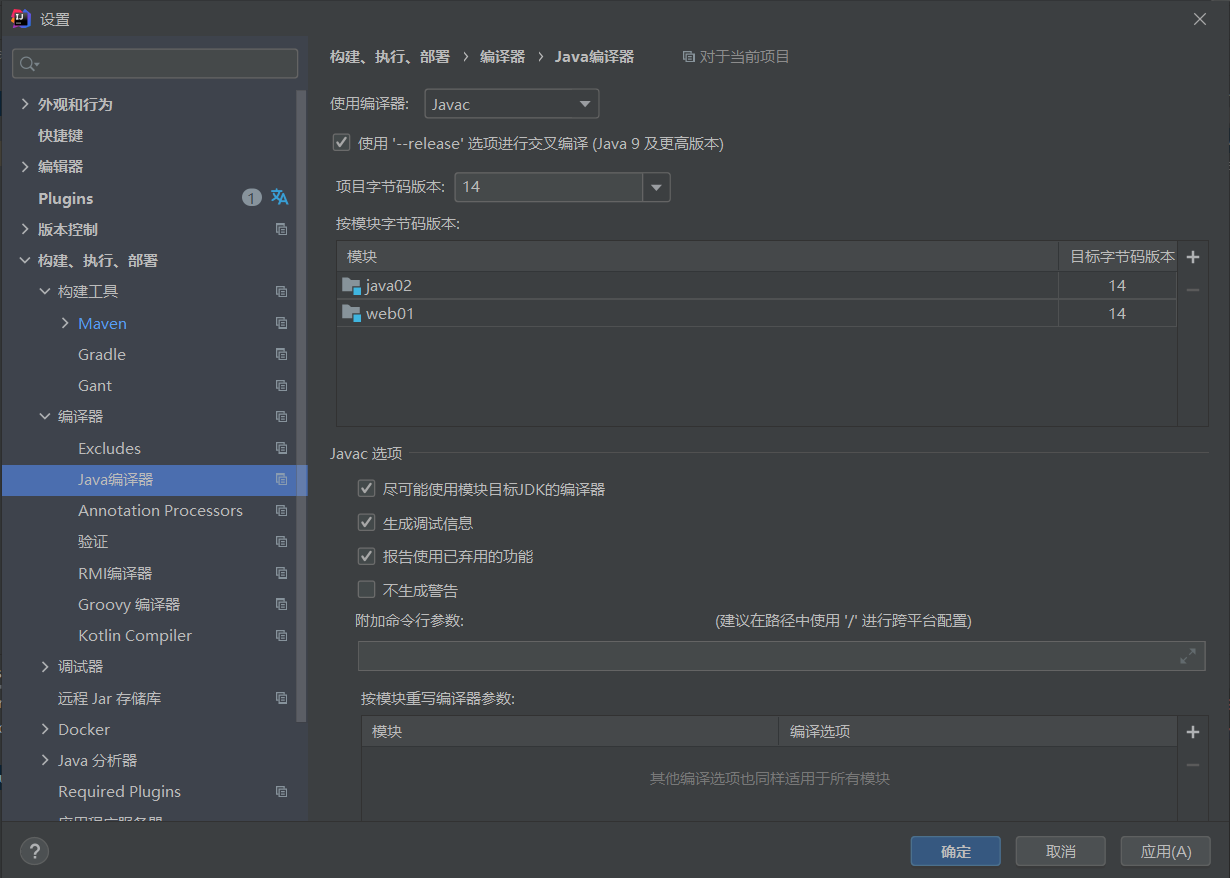Viewport: 1230px width, 878px height.
Task: Click the 编译器 breadcrumb link
Action: click(502, 57)
